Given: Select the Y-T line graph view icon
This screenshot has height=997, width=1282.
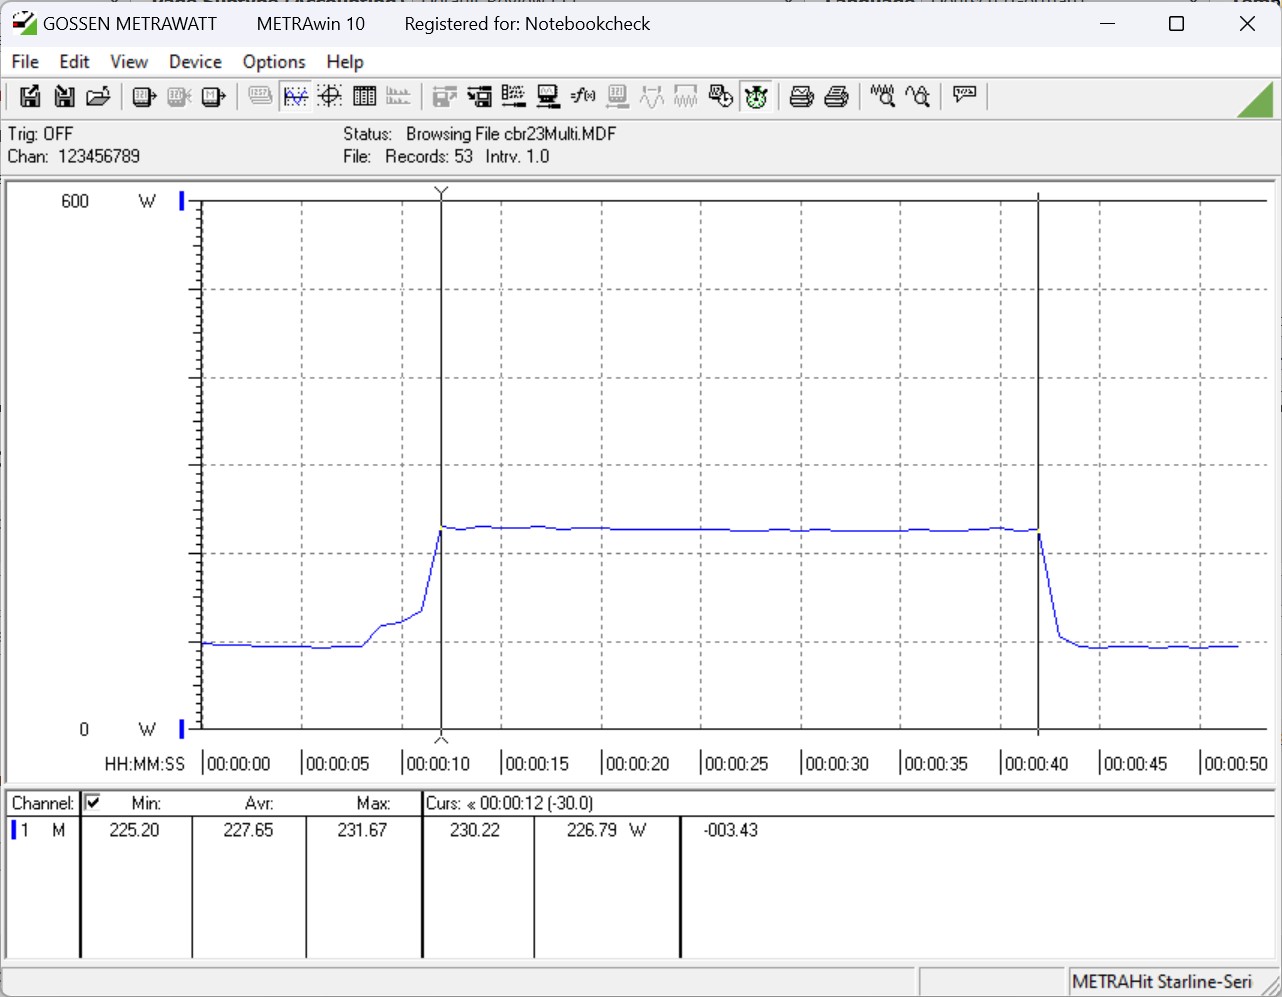Looking at the screenshot, I should coord(295,96).
